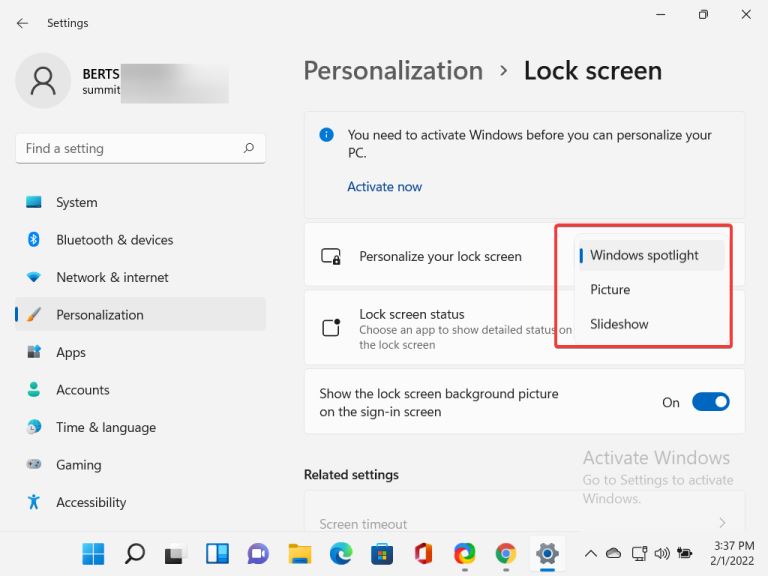Viewport: 768px width, 576px height.
Task: Click the Settings gear on taskbar
Action: tap(547, 554)
